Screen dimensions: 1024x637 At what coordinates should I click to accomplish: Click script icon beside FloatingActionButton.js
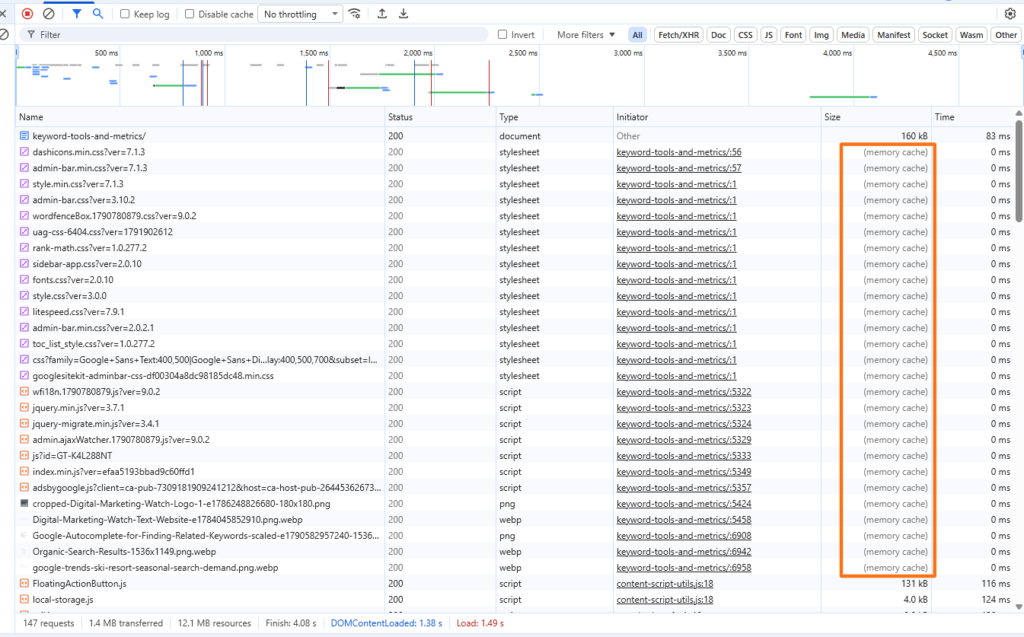(x=24, y=583)
